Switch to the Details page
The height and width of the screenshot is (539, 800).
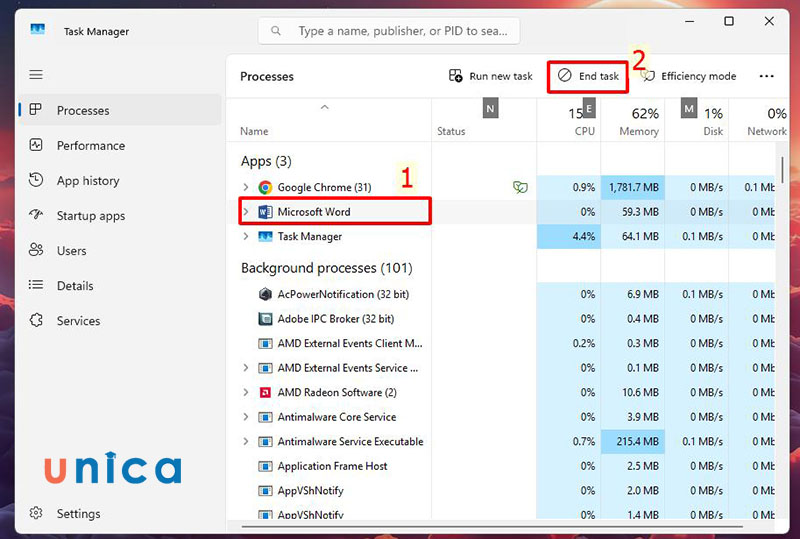pos(120,285)
